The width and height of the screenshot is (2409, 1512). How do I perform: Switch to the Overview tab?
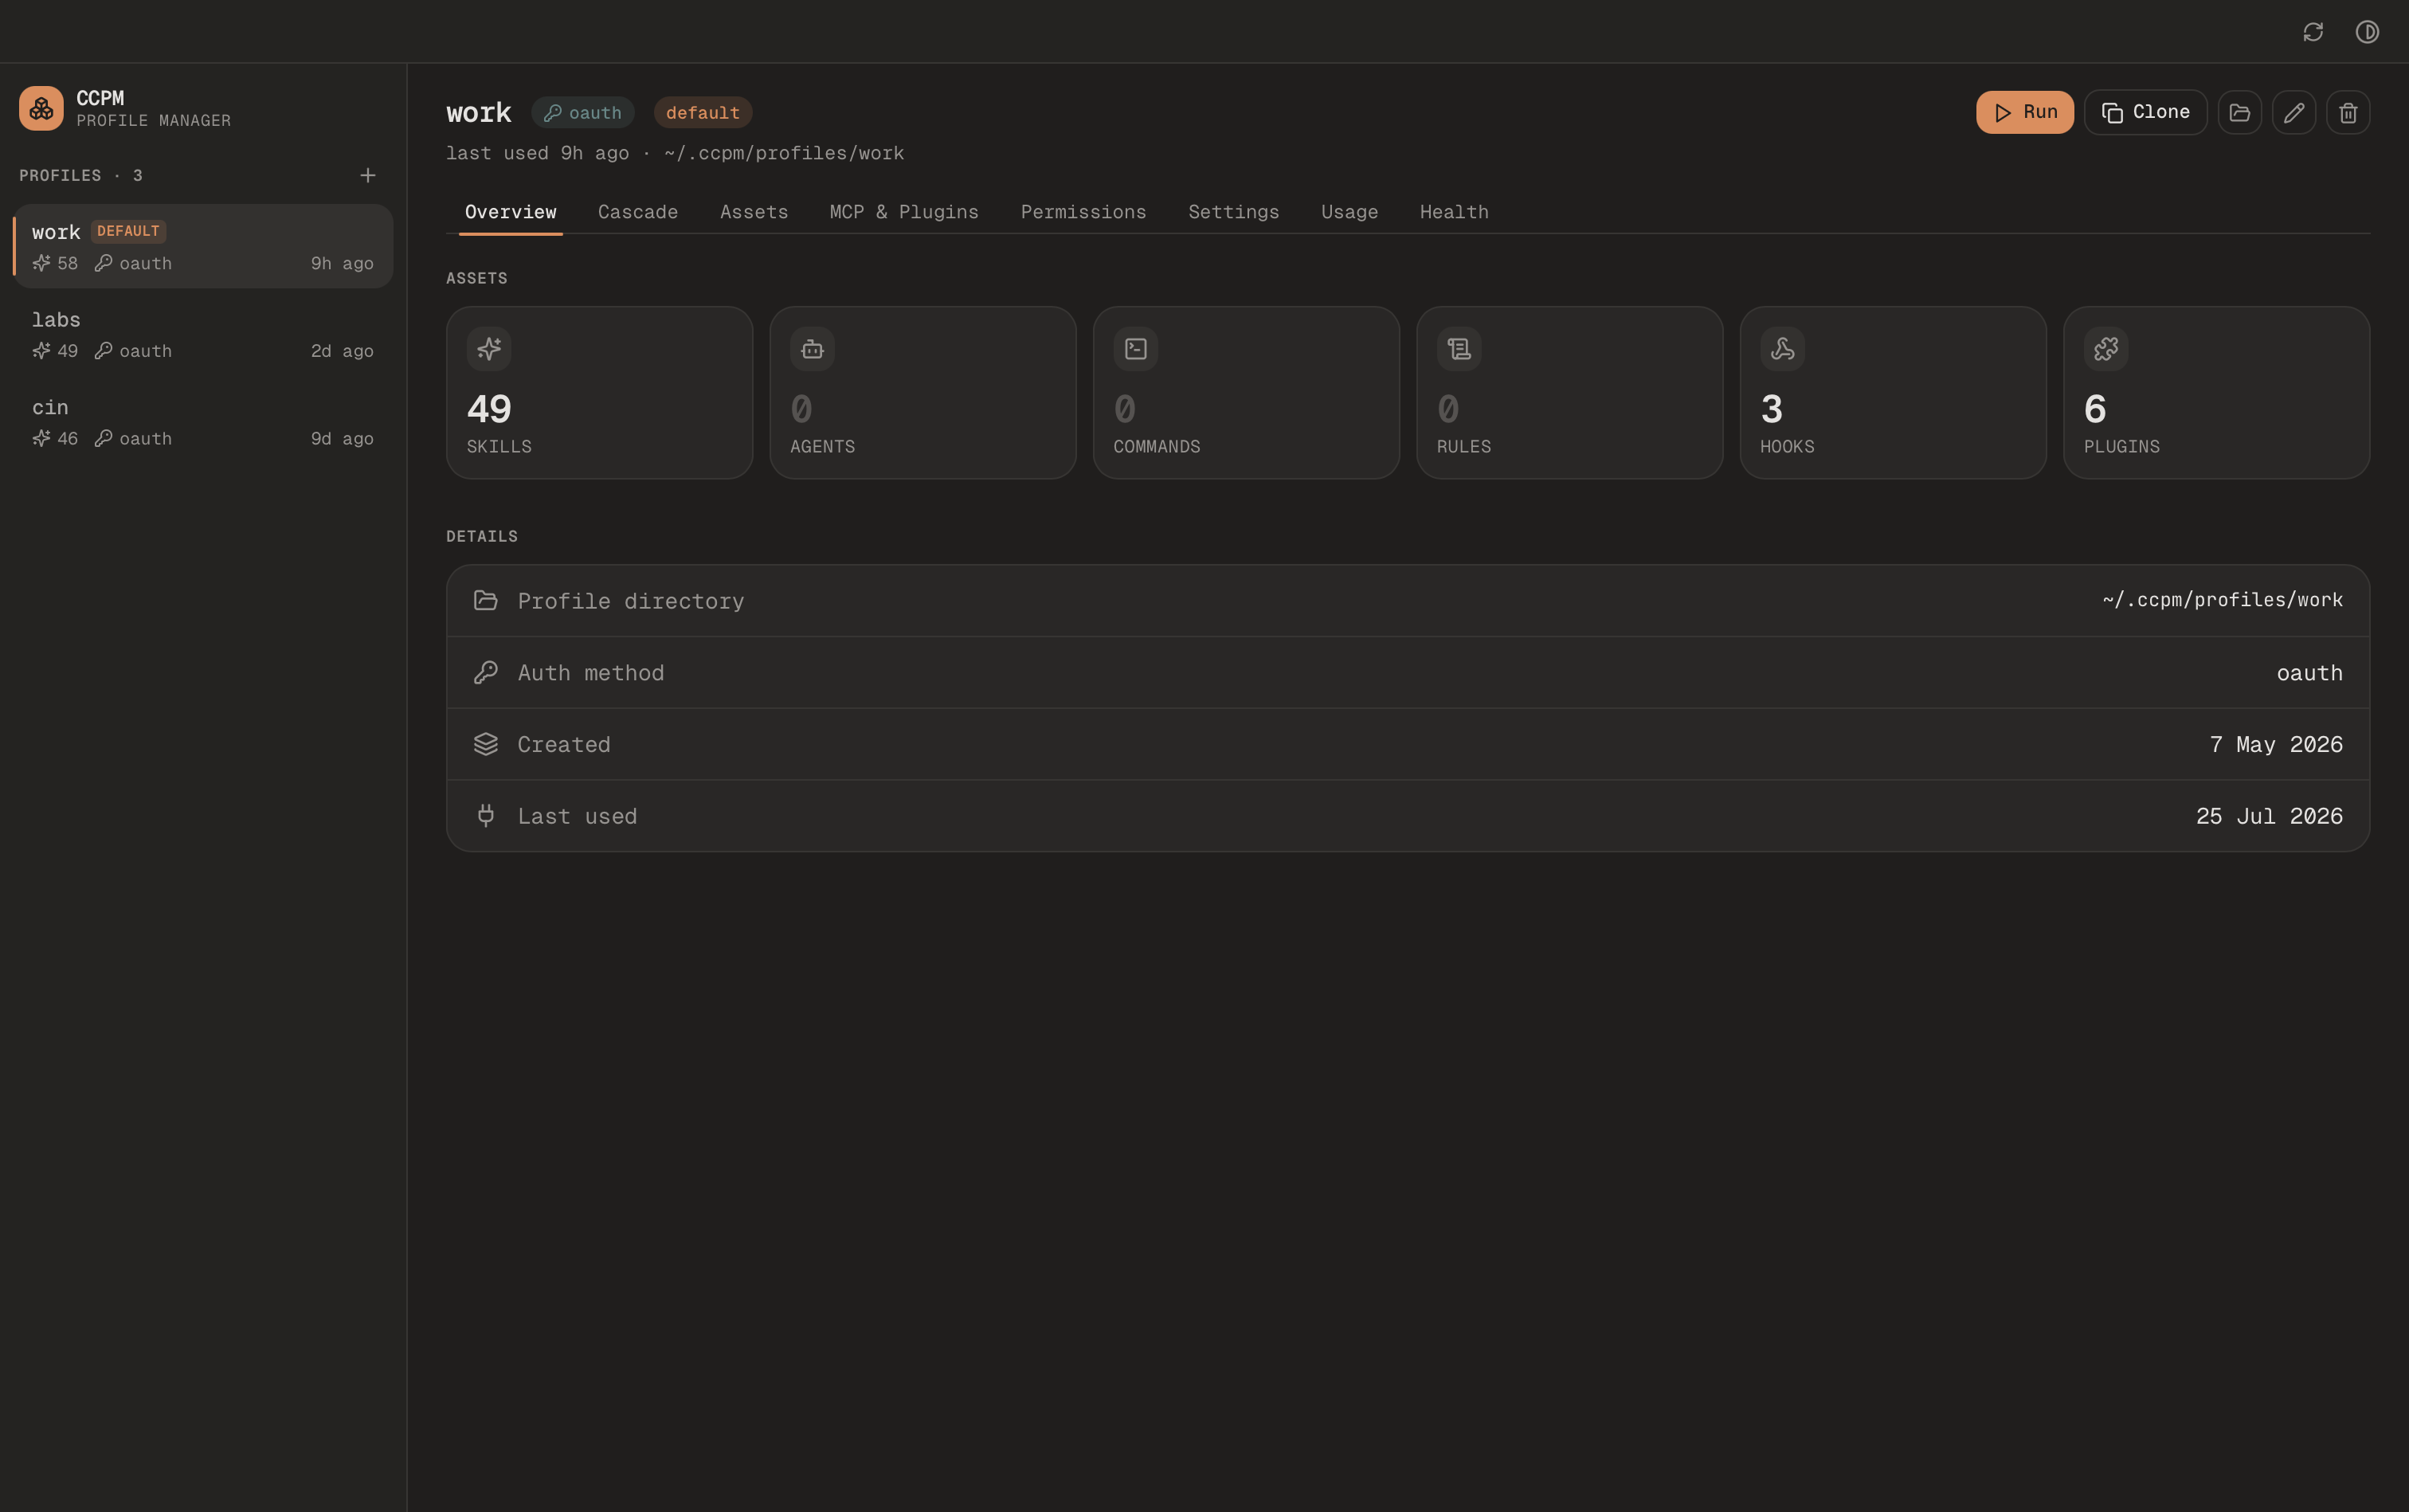pos(511,212)
